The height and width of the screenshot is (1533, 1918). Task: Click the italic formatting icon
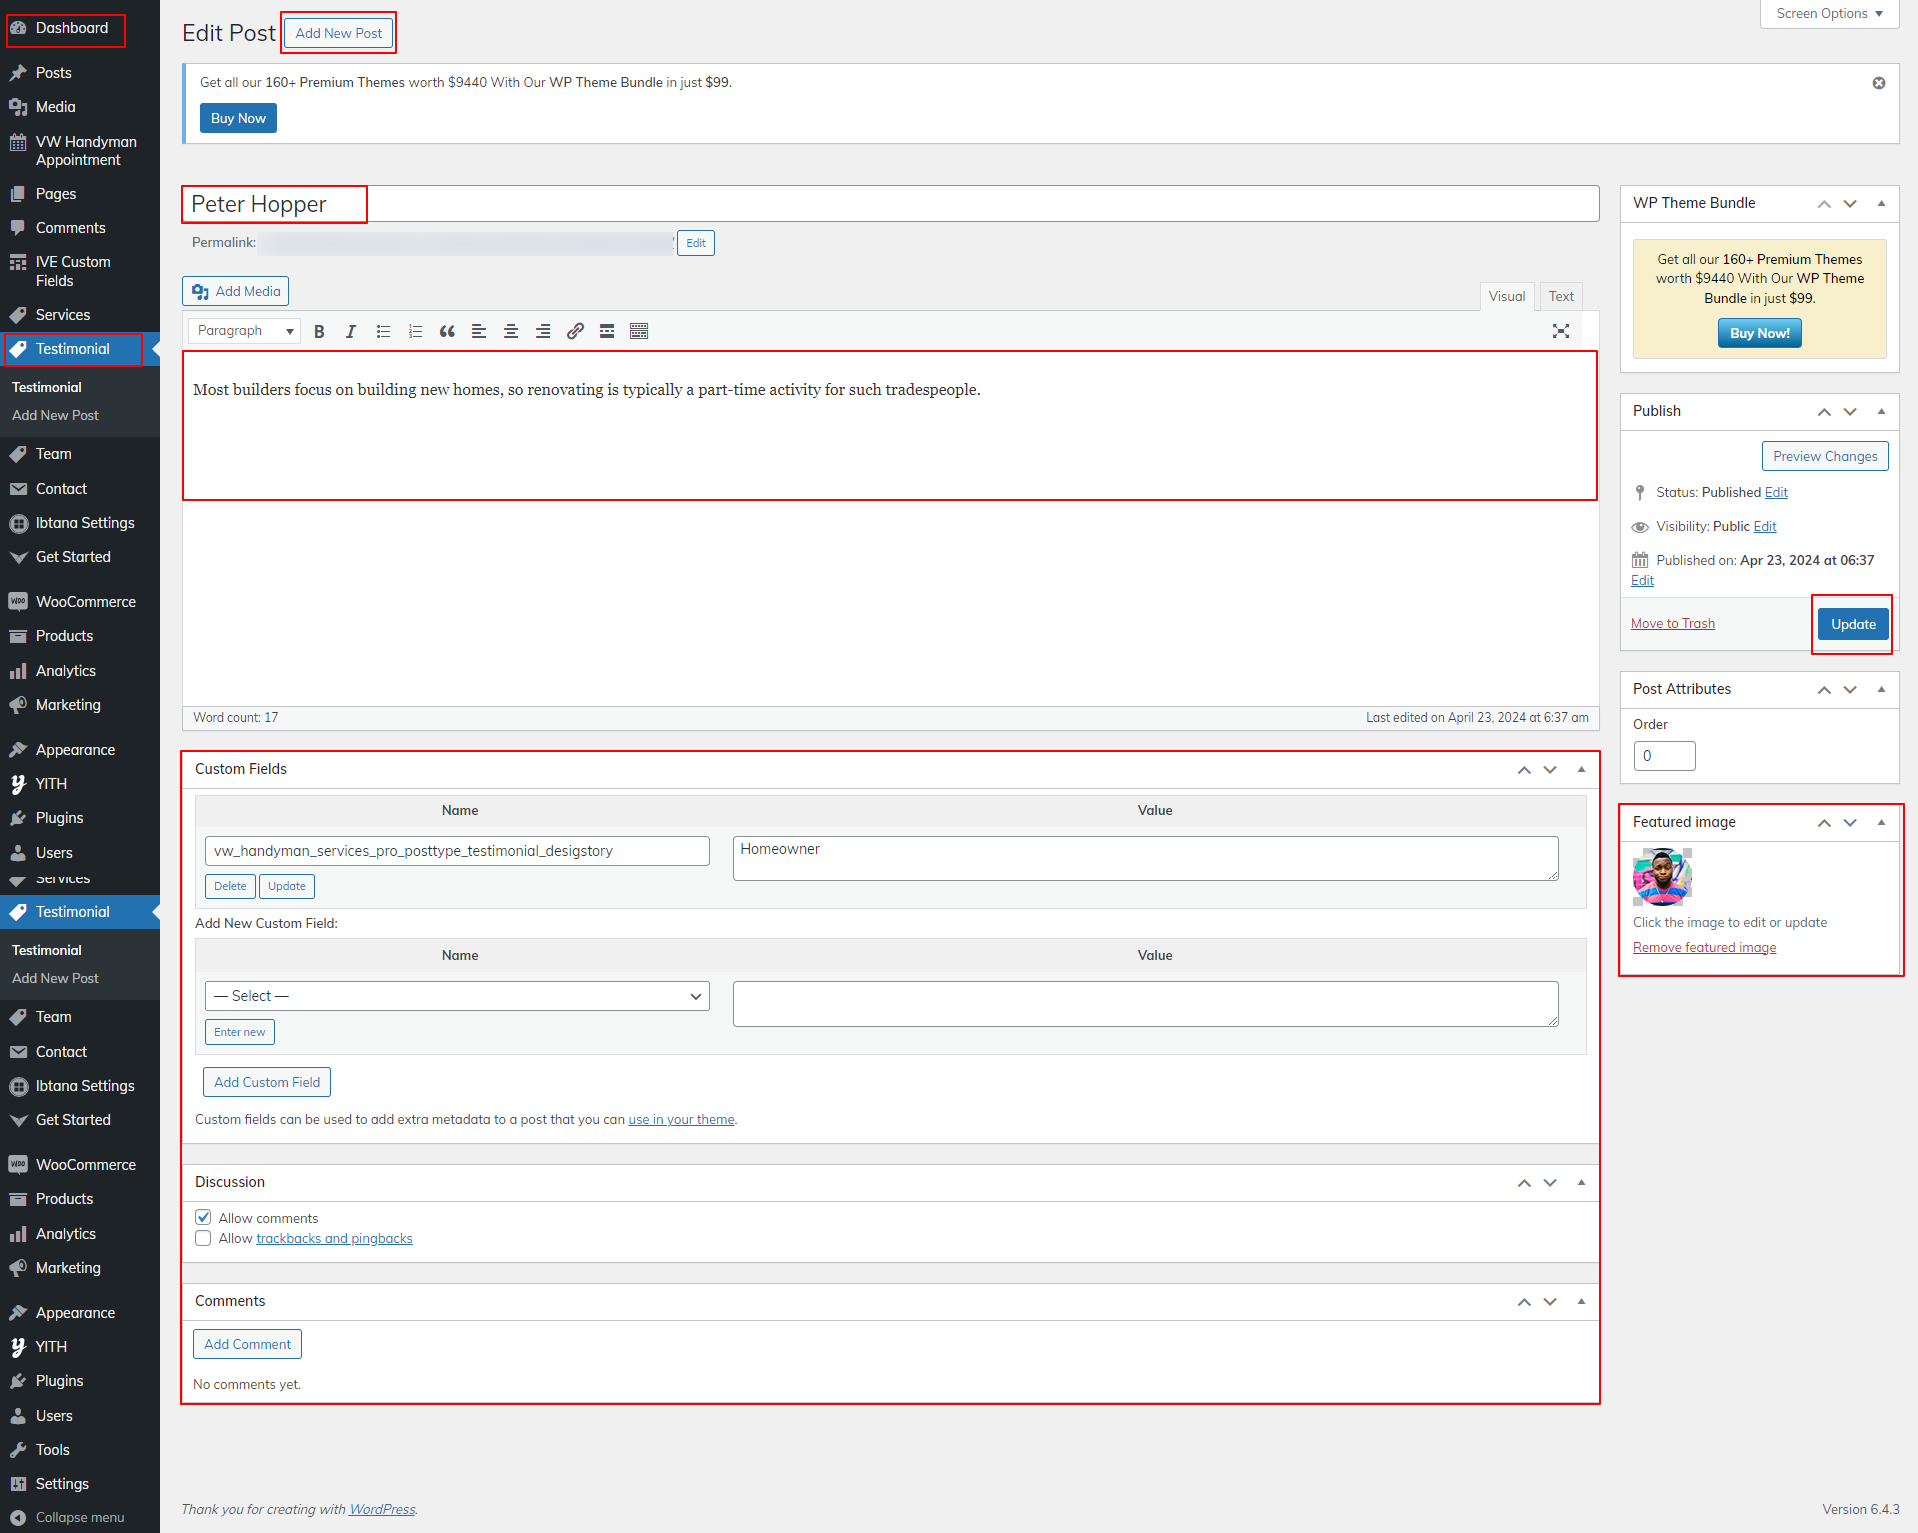point(351,332)
